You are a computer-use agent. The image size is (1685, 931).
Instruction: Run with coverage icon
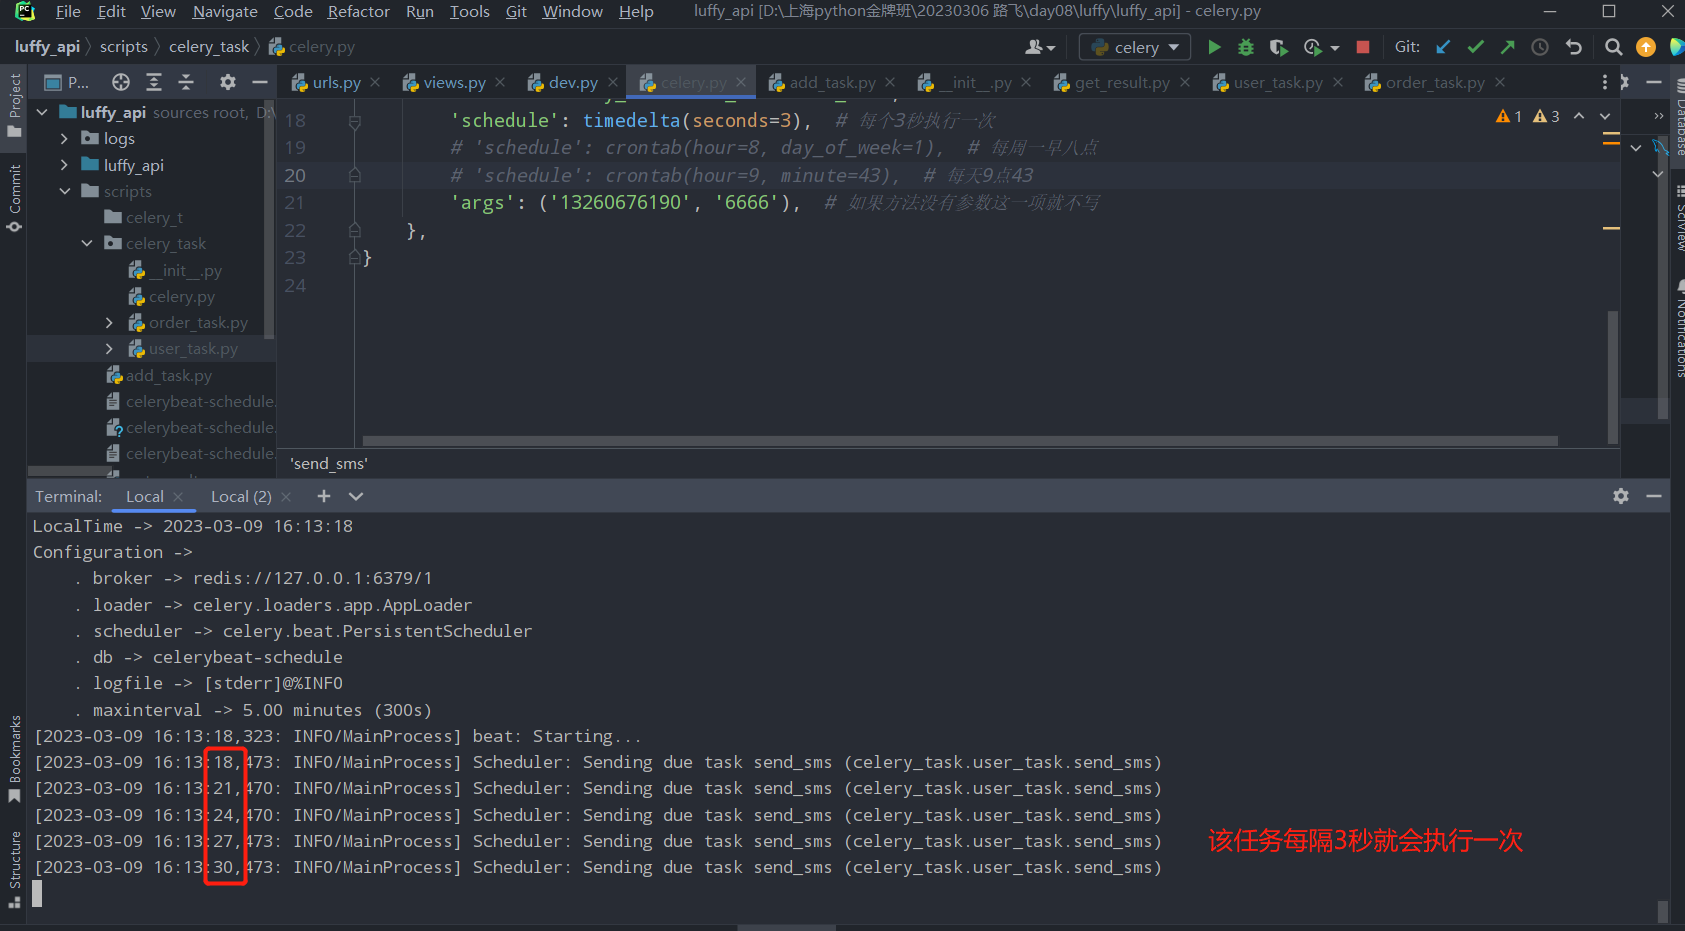[1278, 47]
